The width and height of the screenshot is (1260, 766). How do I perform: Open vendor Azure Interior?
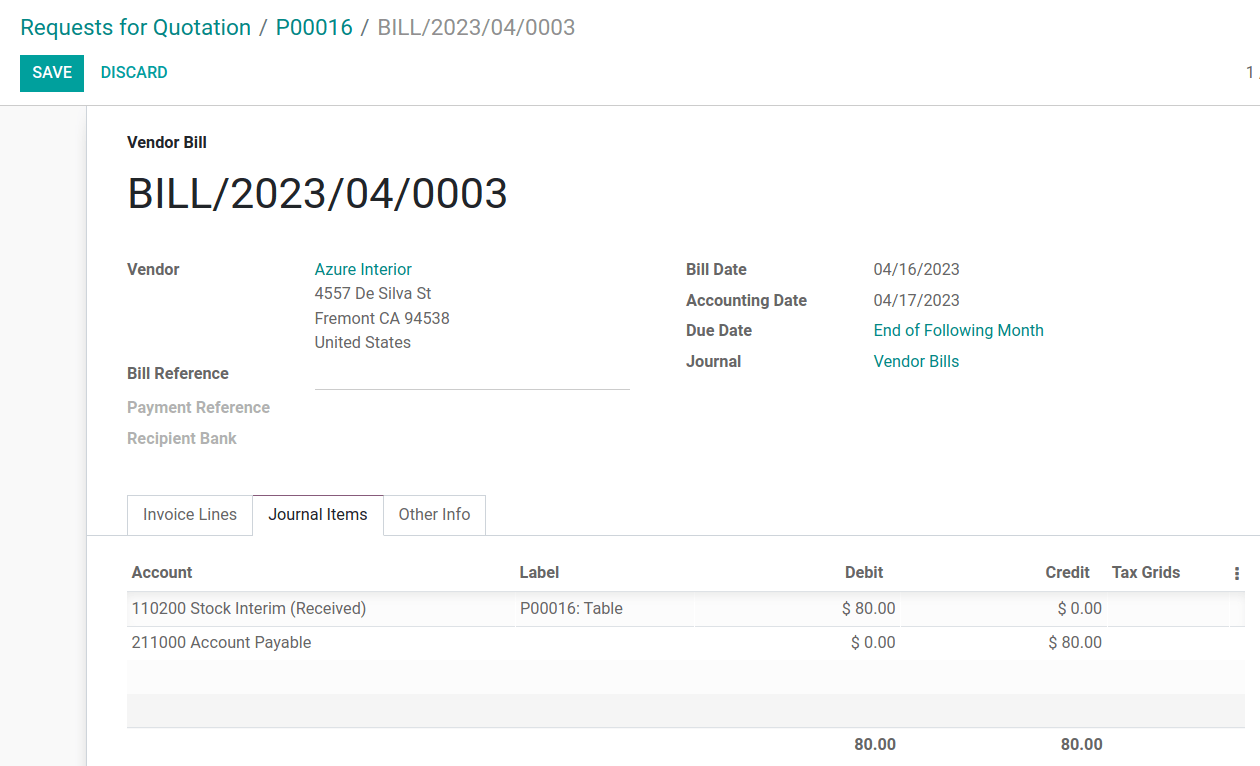tap(362, 269)
